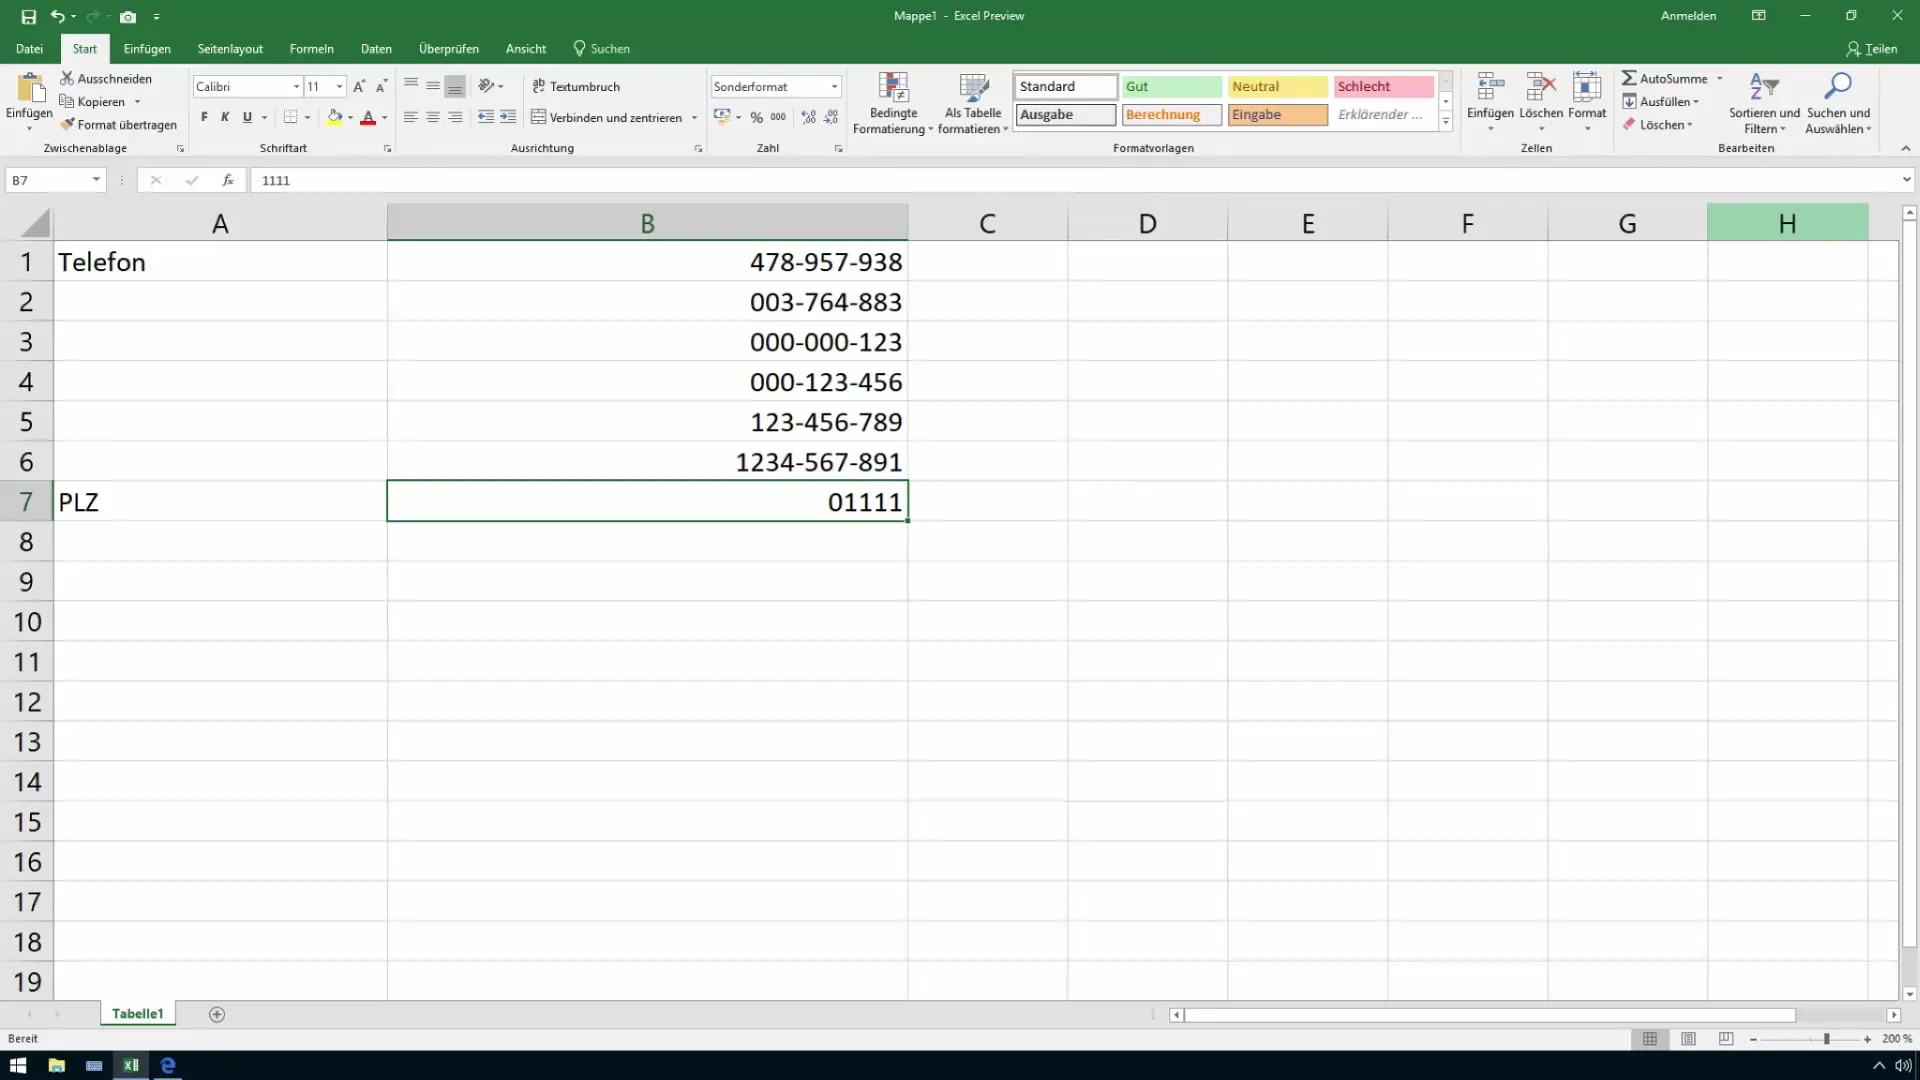Open the Format cells menu icon
Screen dimensions: 1920x1080
[1587, 88]
